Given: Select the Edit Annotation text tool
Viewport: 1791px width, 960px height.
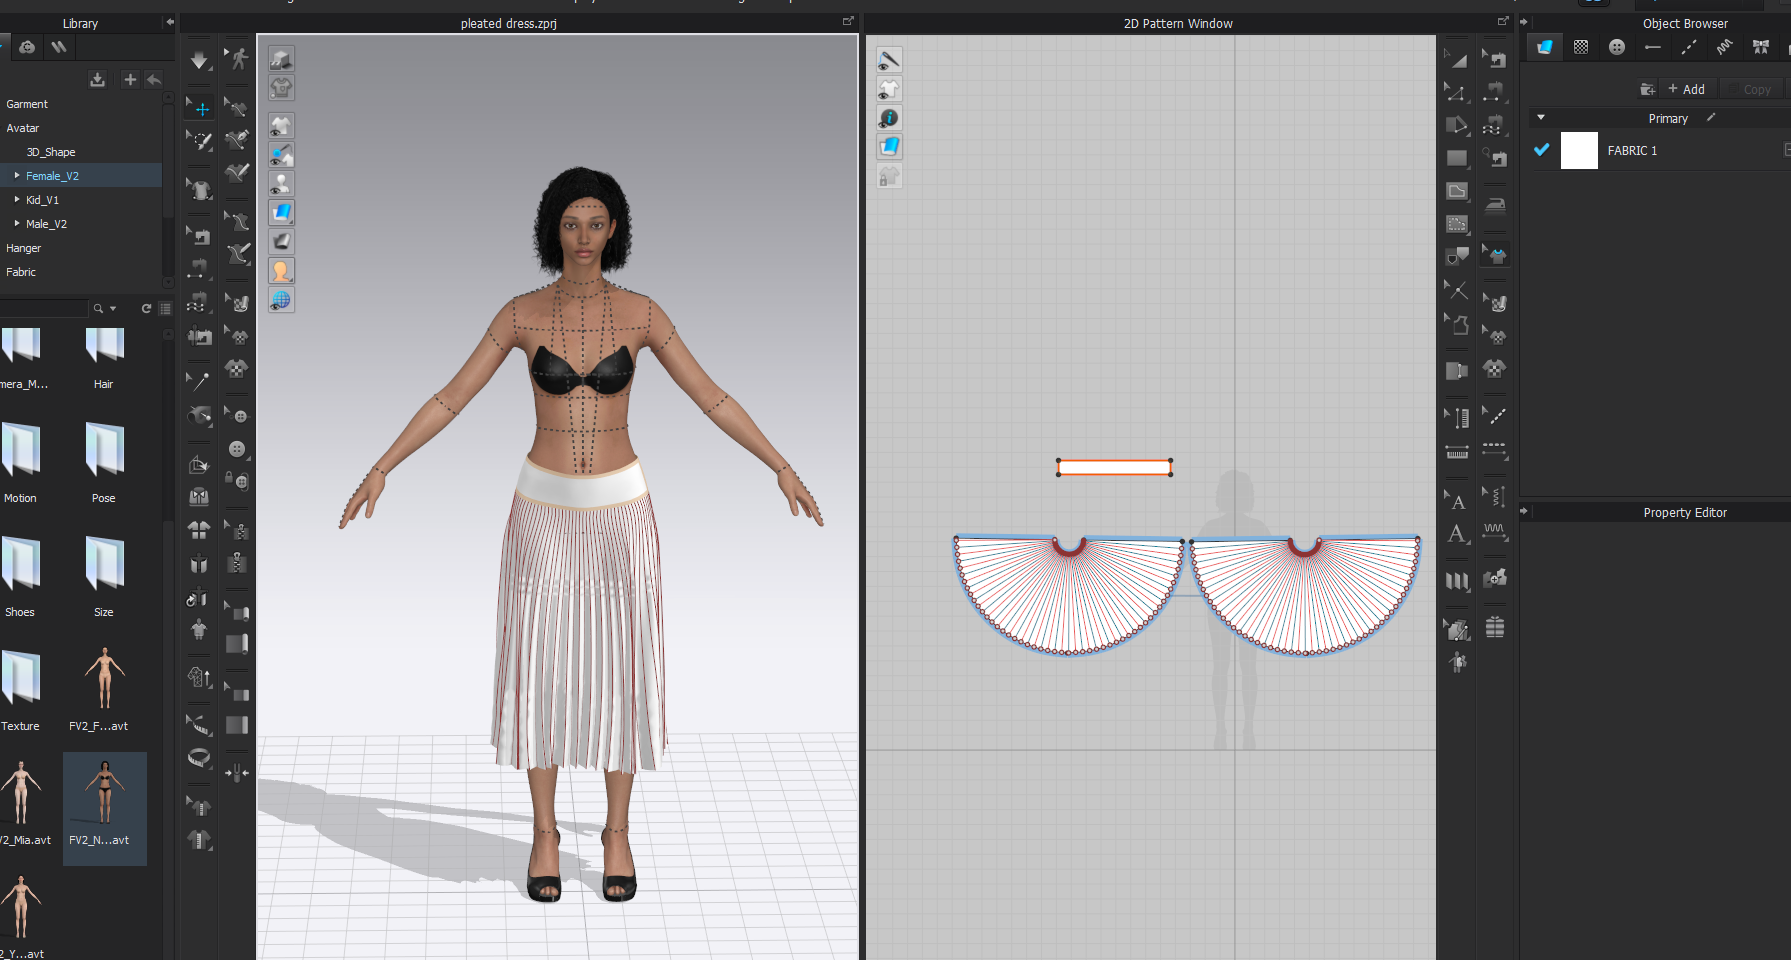Looking at the screenshot, I should point(1457,502).
